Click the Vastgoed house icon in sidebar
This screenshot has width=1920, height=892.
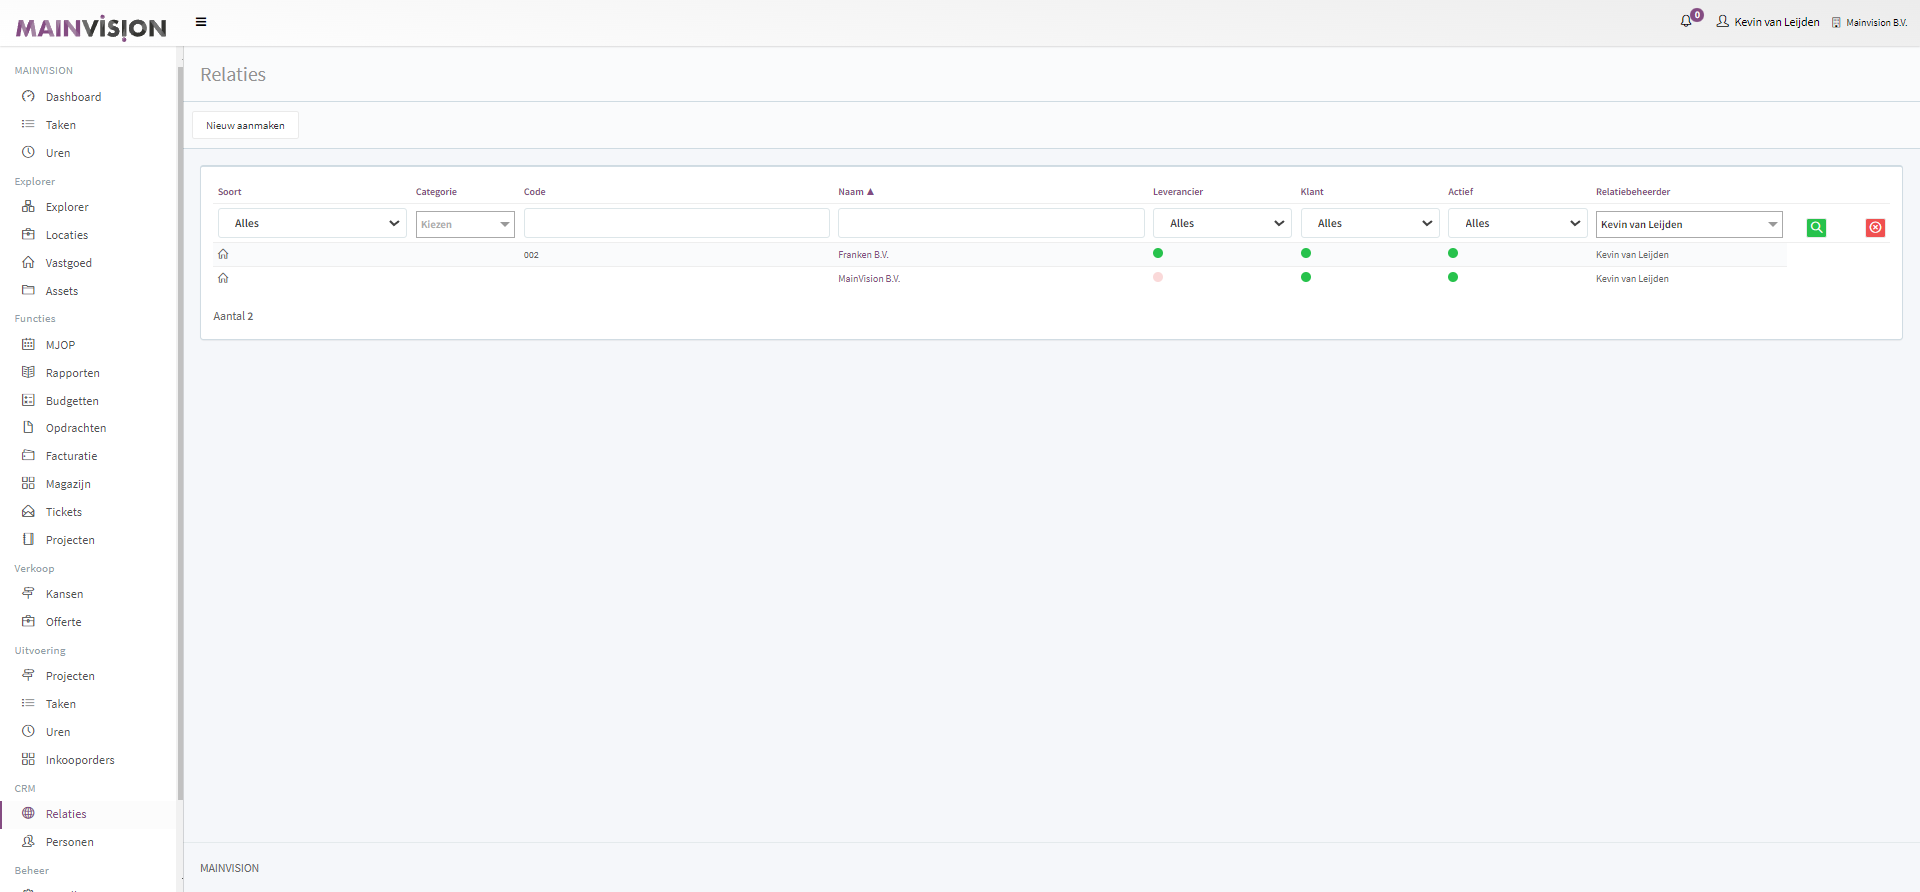click(28, 262)
